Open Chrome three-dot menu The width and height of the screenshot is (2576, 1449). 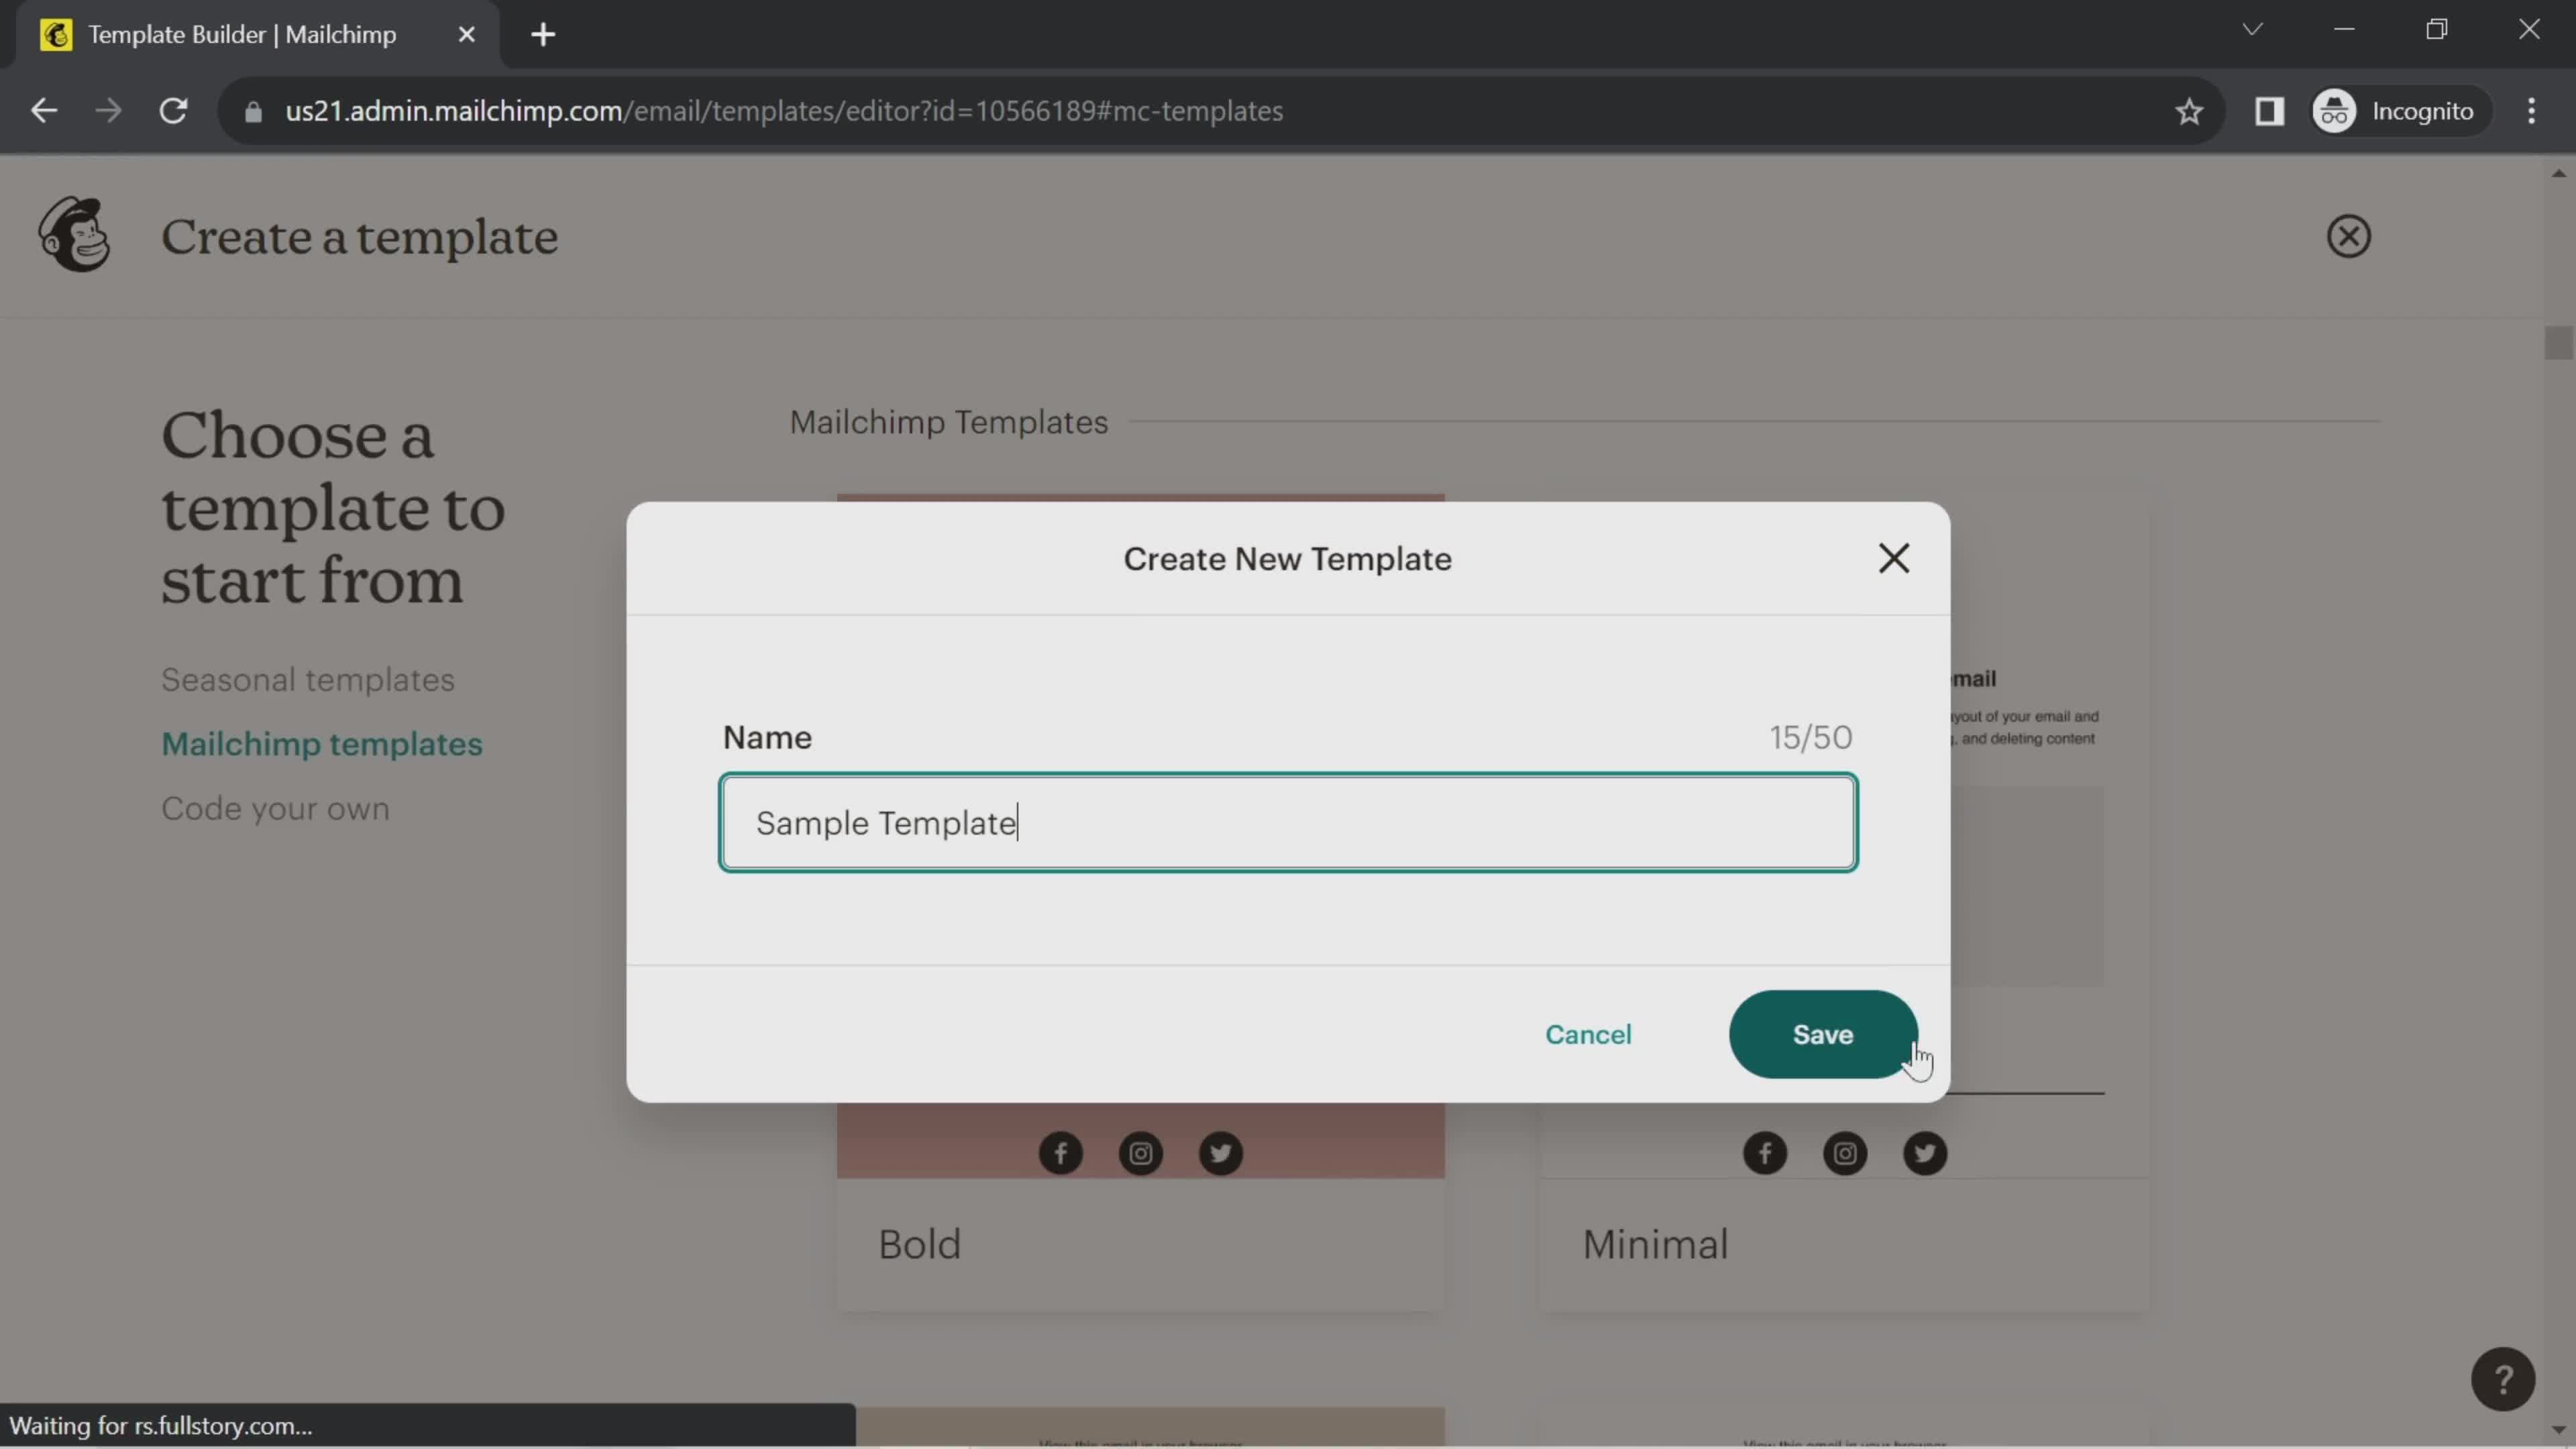(2531, 111)
